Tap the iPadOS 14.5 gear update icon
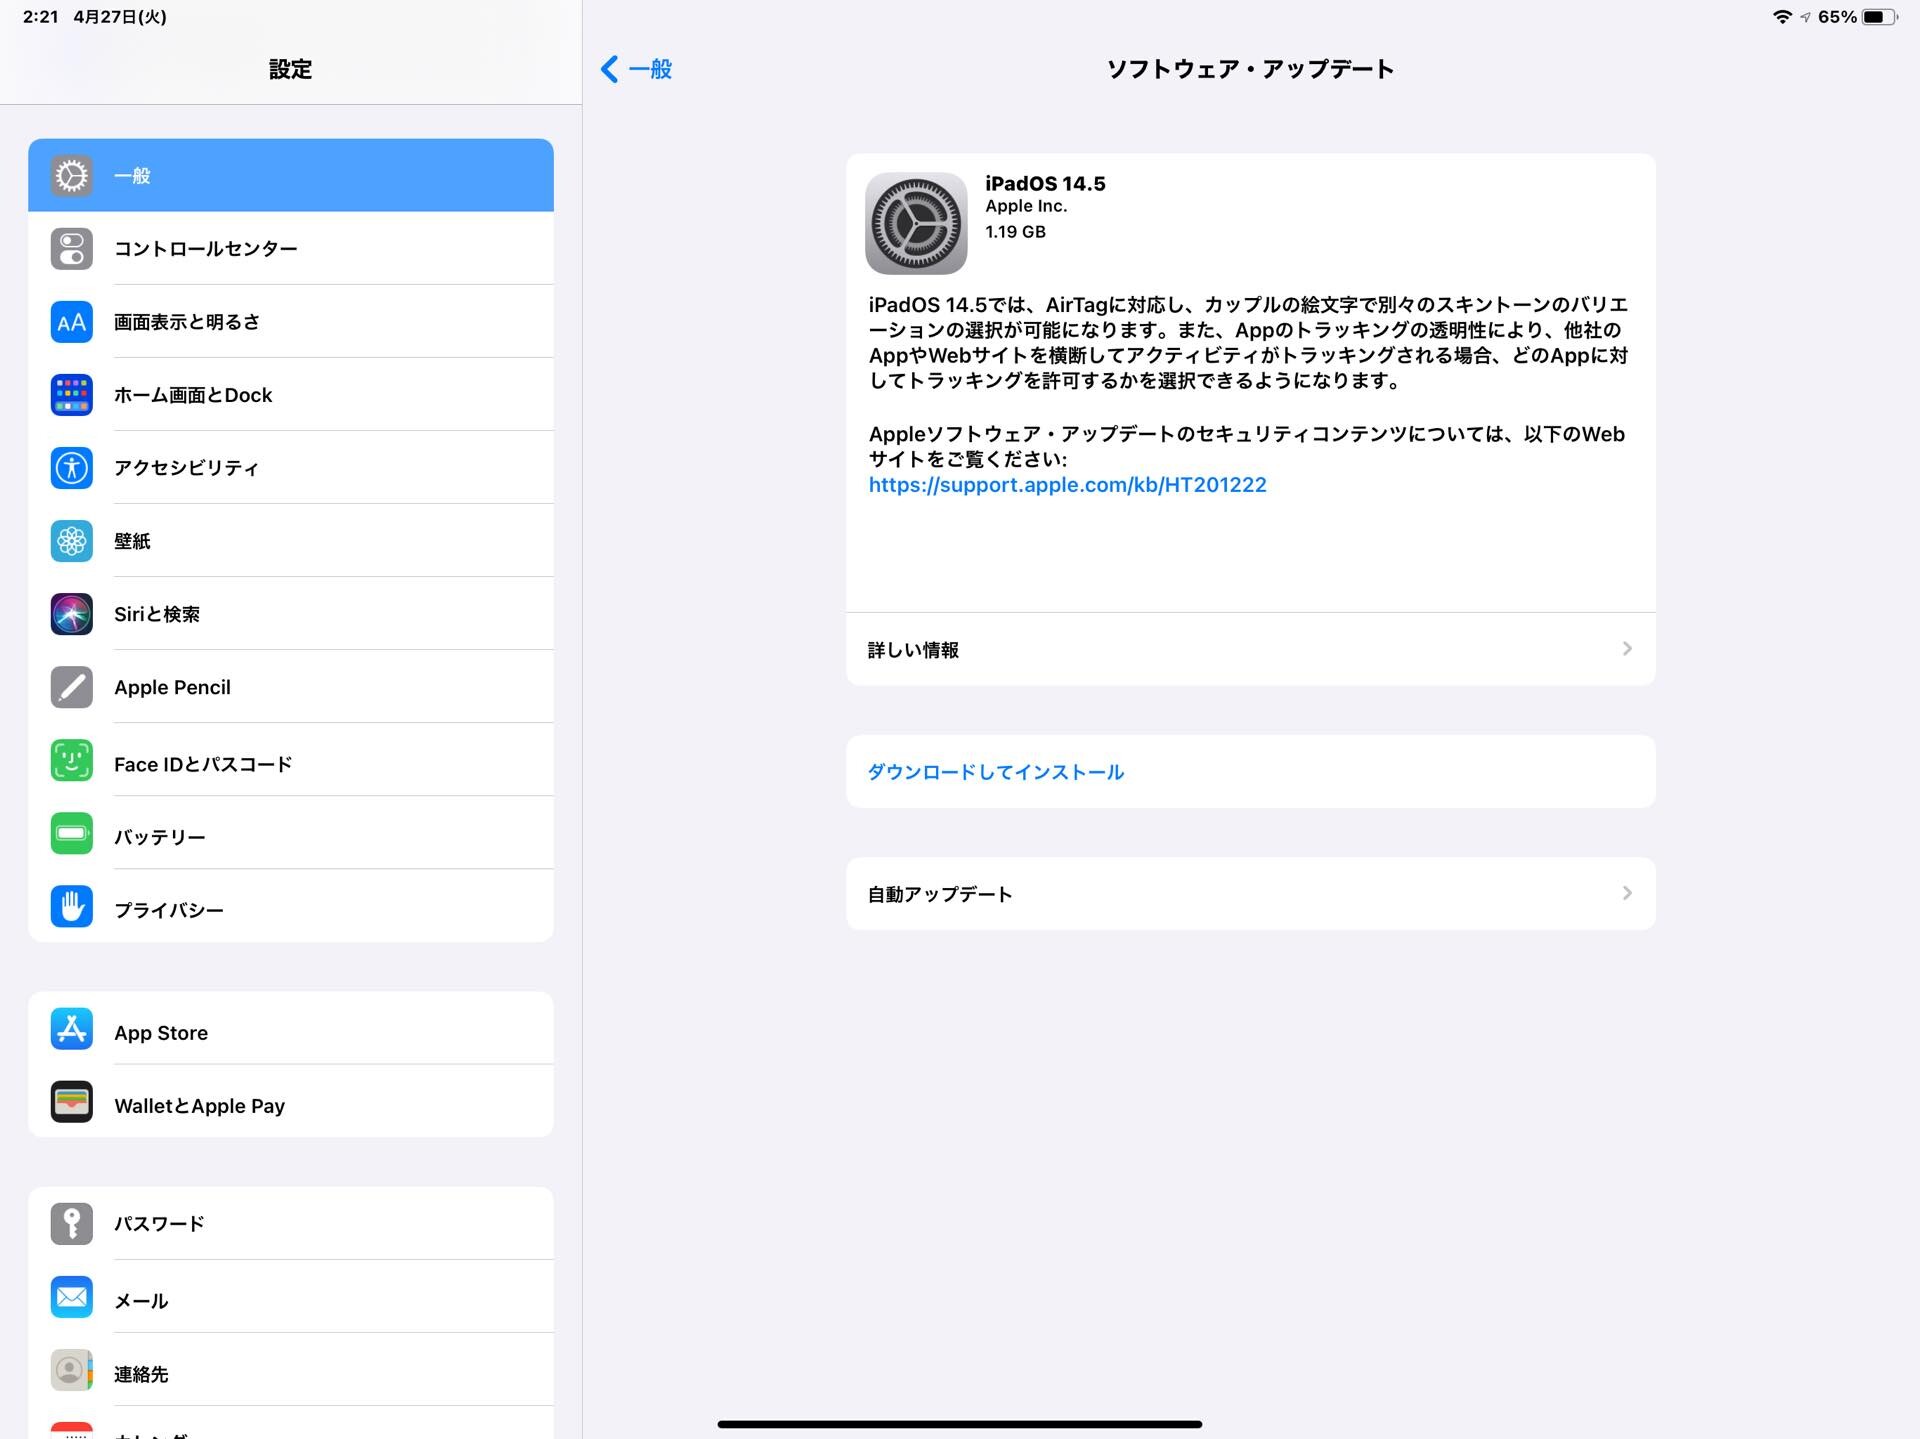This screenshot has height=1439, width=1920. 916,223
